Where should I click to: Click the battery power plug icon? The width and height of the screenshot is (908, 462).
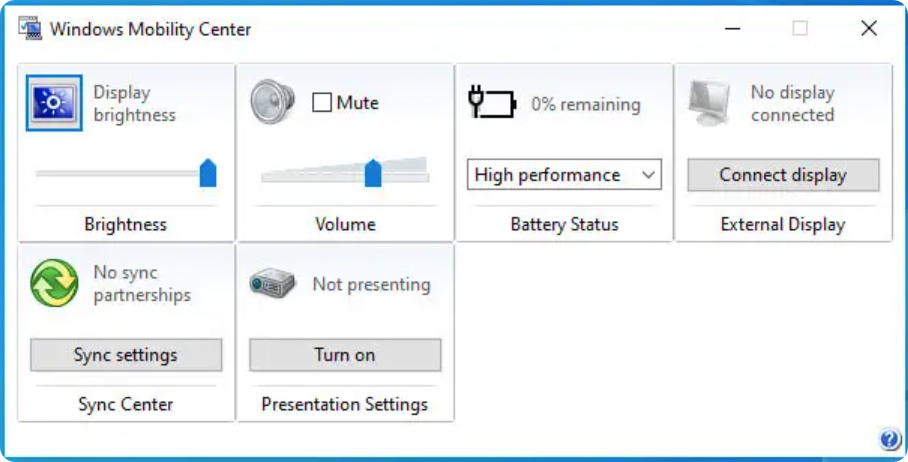[x=492, y=102]
